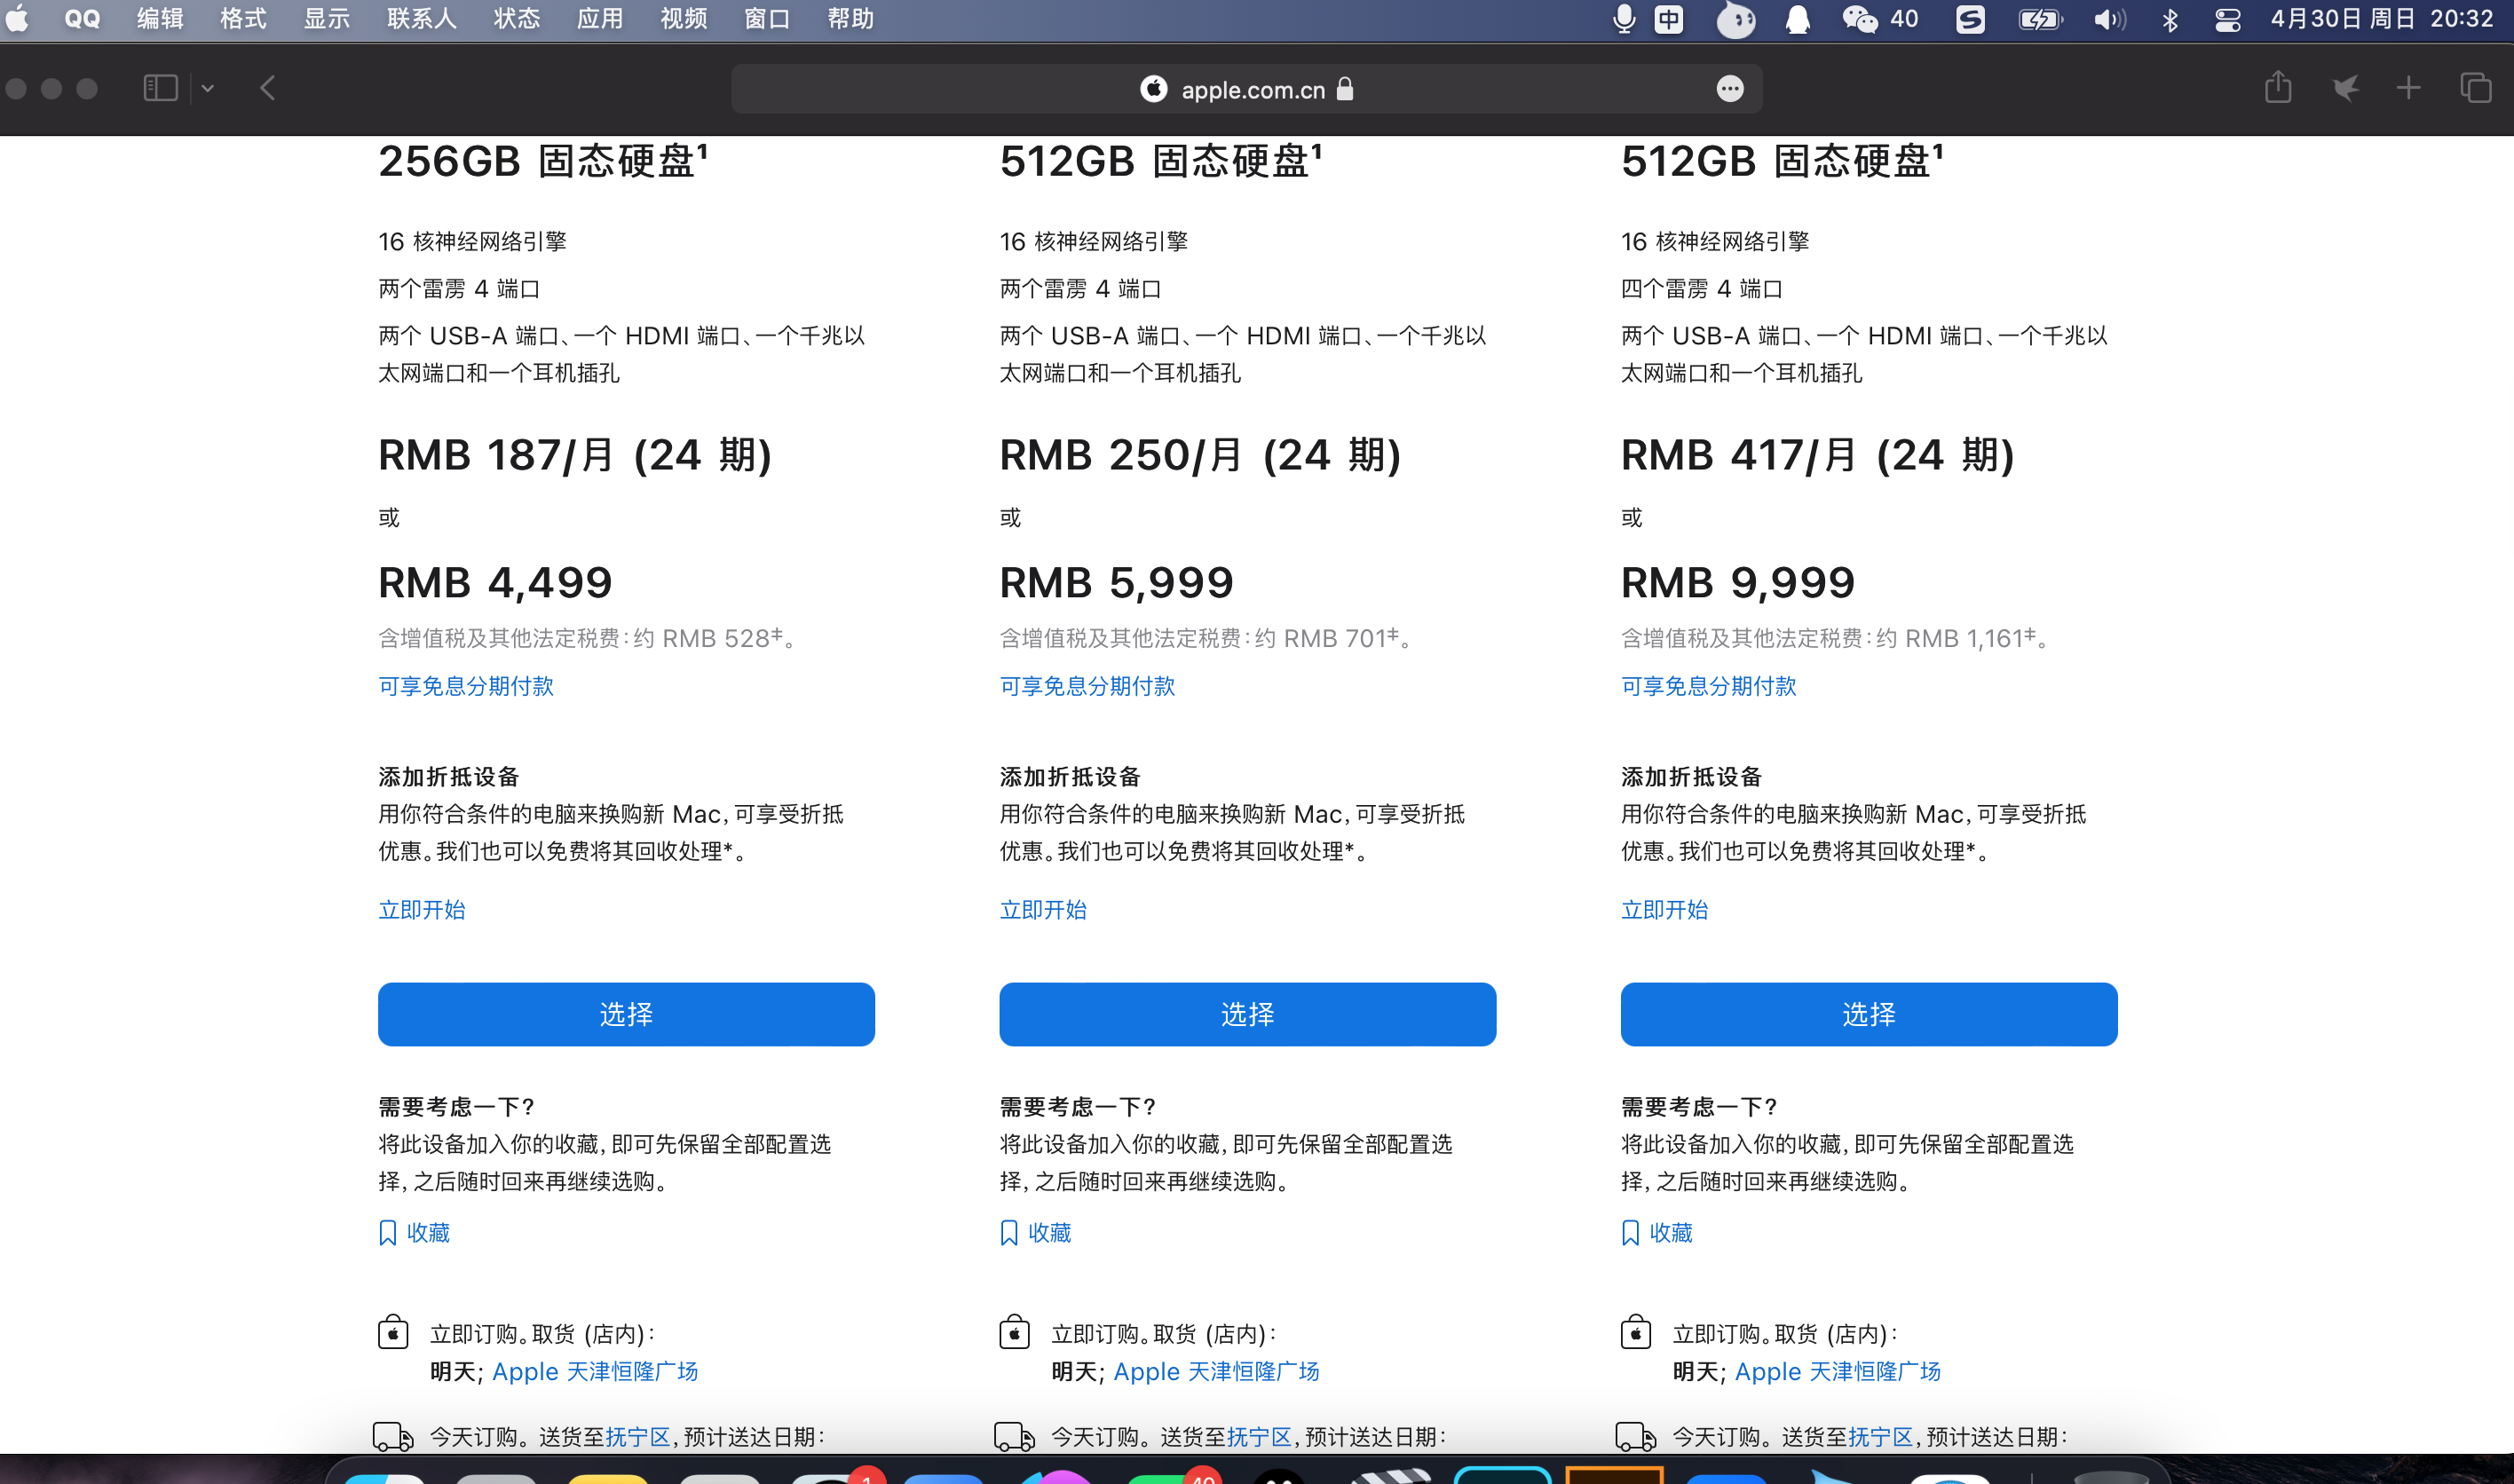Open a new Safari tab
This screenshot has height=1484, width=2514.
point(2409,88)
